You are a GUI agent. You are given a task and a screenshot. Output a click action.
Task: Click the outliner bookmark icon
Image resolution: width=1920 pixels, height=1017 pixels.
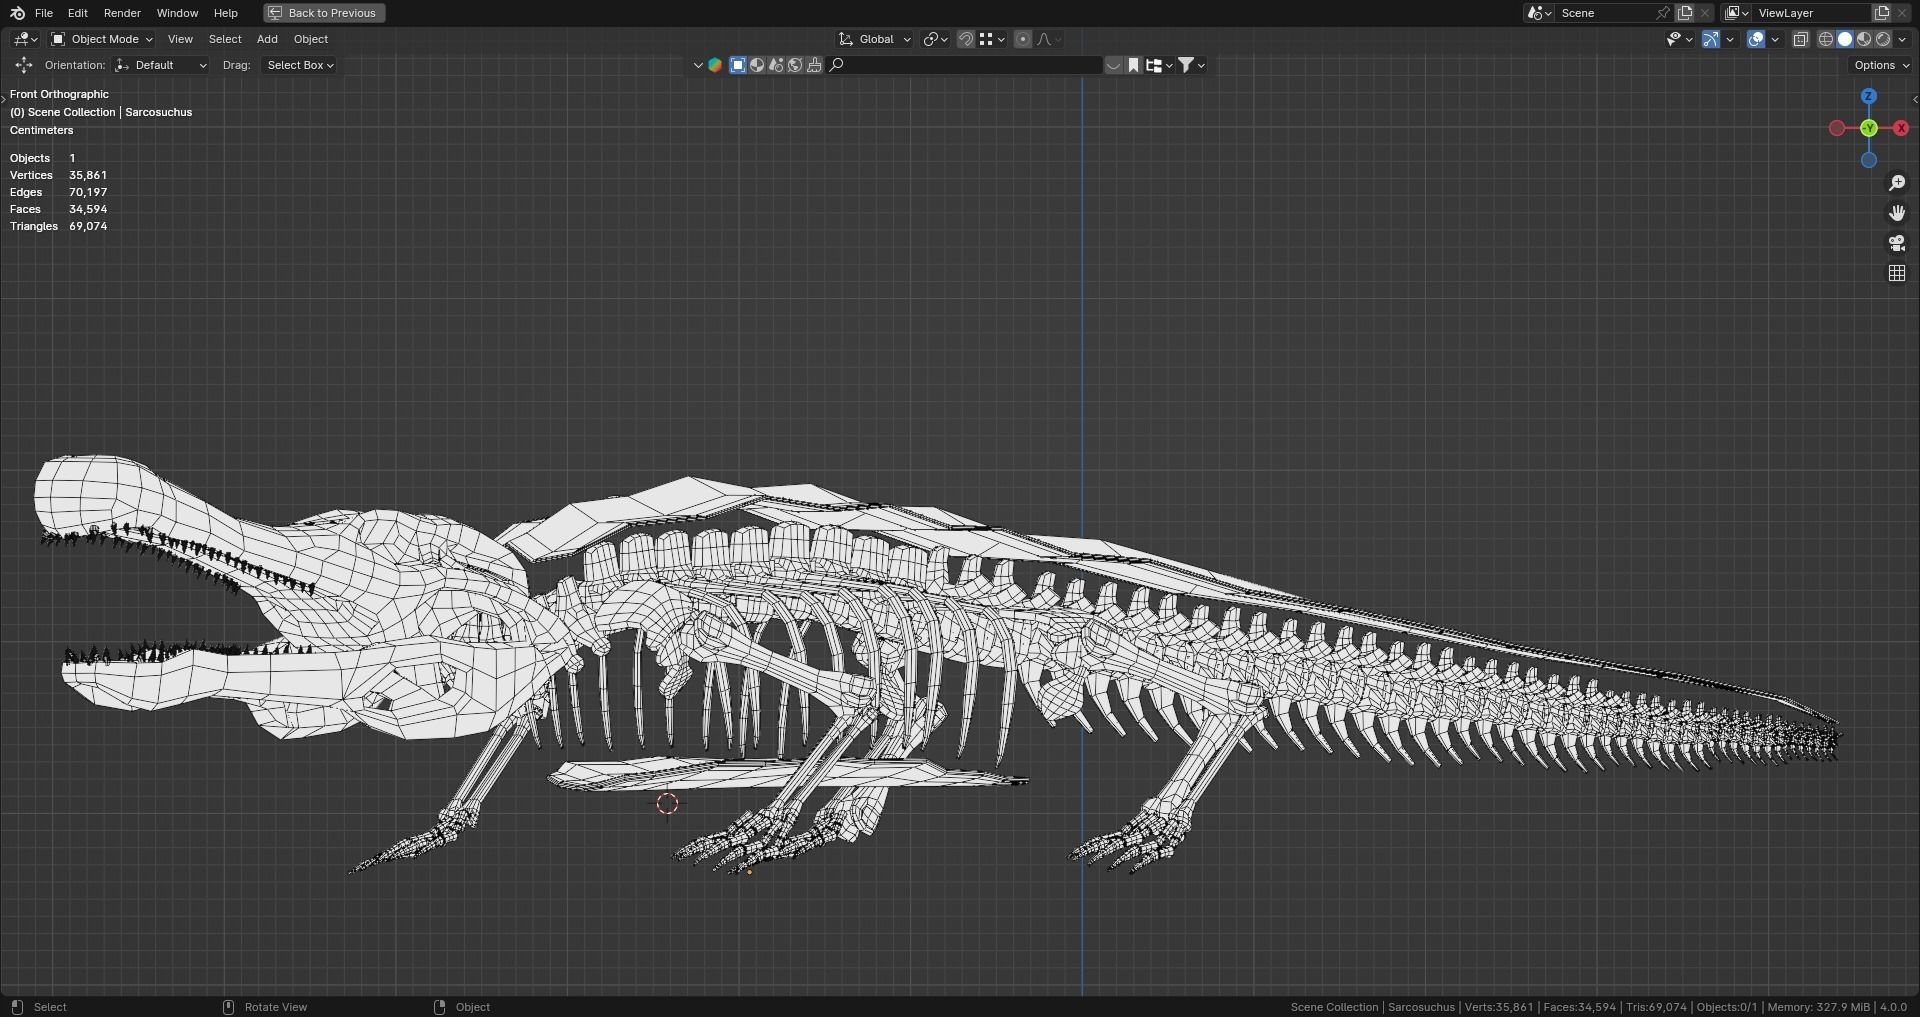(1133, 65)
